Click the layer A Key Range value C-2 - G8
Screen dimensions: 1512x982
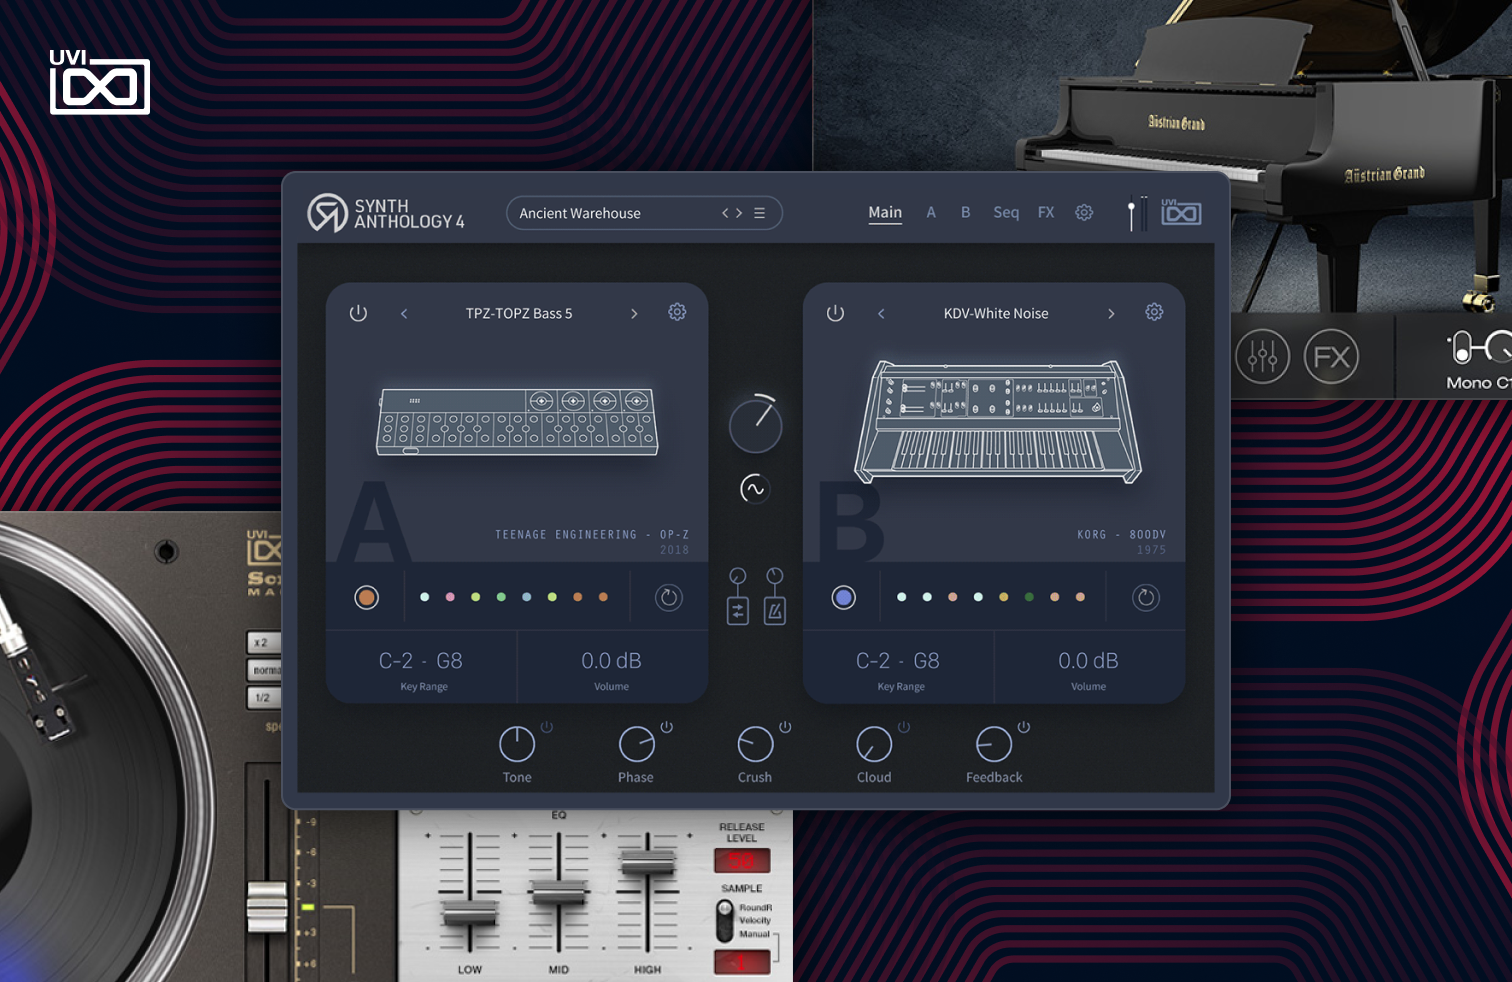421,661
